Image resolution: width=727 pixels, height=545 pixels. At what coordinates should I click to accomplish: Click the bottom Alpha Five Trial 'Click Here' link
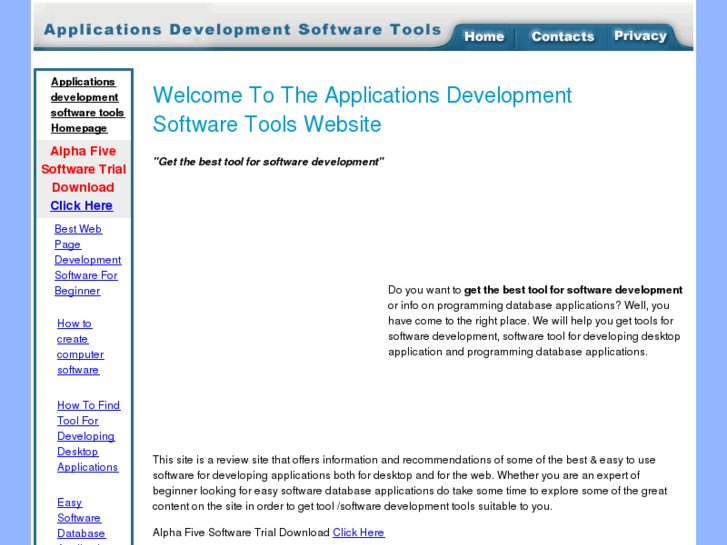pyautogui.click(x=358, y=532)
